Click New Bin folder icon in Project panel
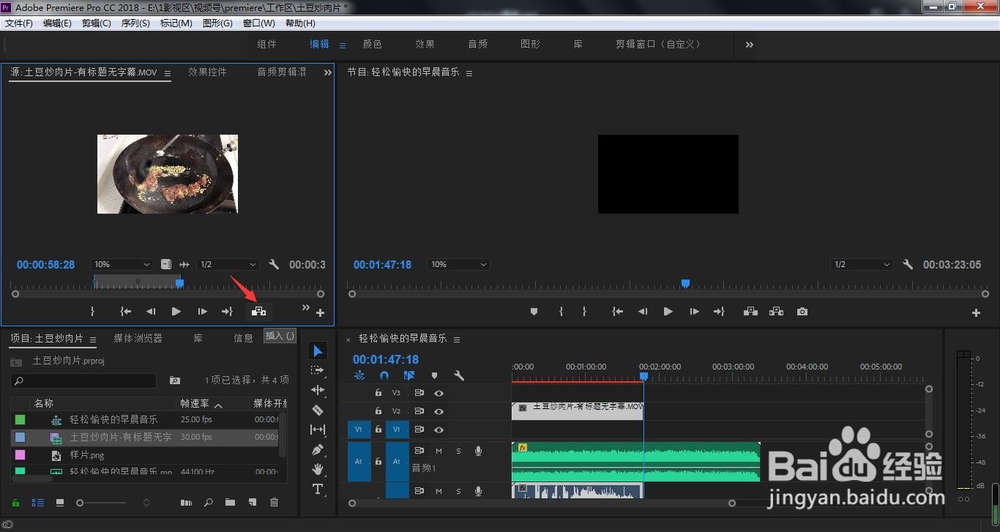Viewport: 1000px width, 532px height. (x=230, y=503)
